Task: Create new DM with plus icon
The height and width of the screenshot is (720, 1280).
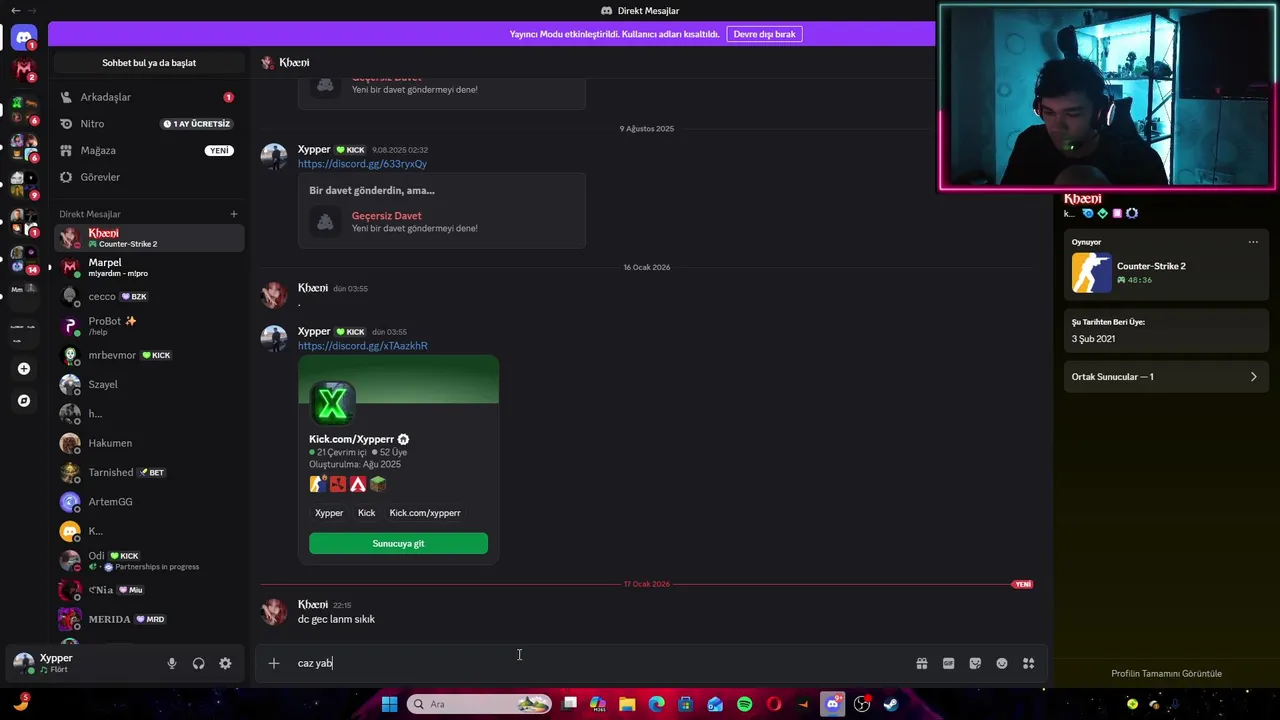Action: pyautogui.click(x=234, y=214)
